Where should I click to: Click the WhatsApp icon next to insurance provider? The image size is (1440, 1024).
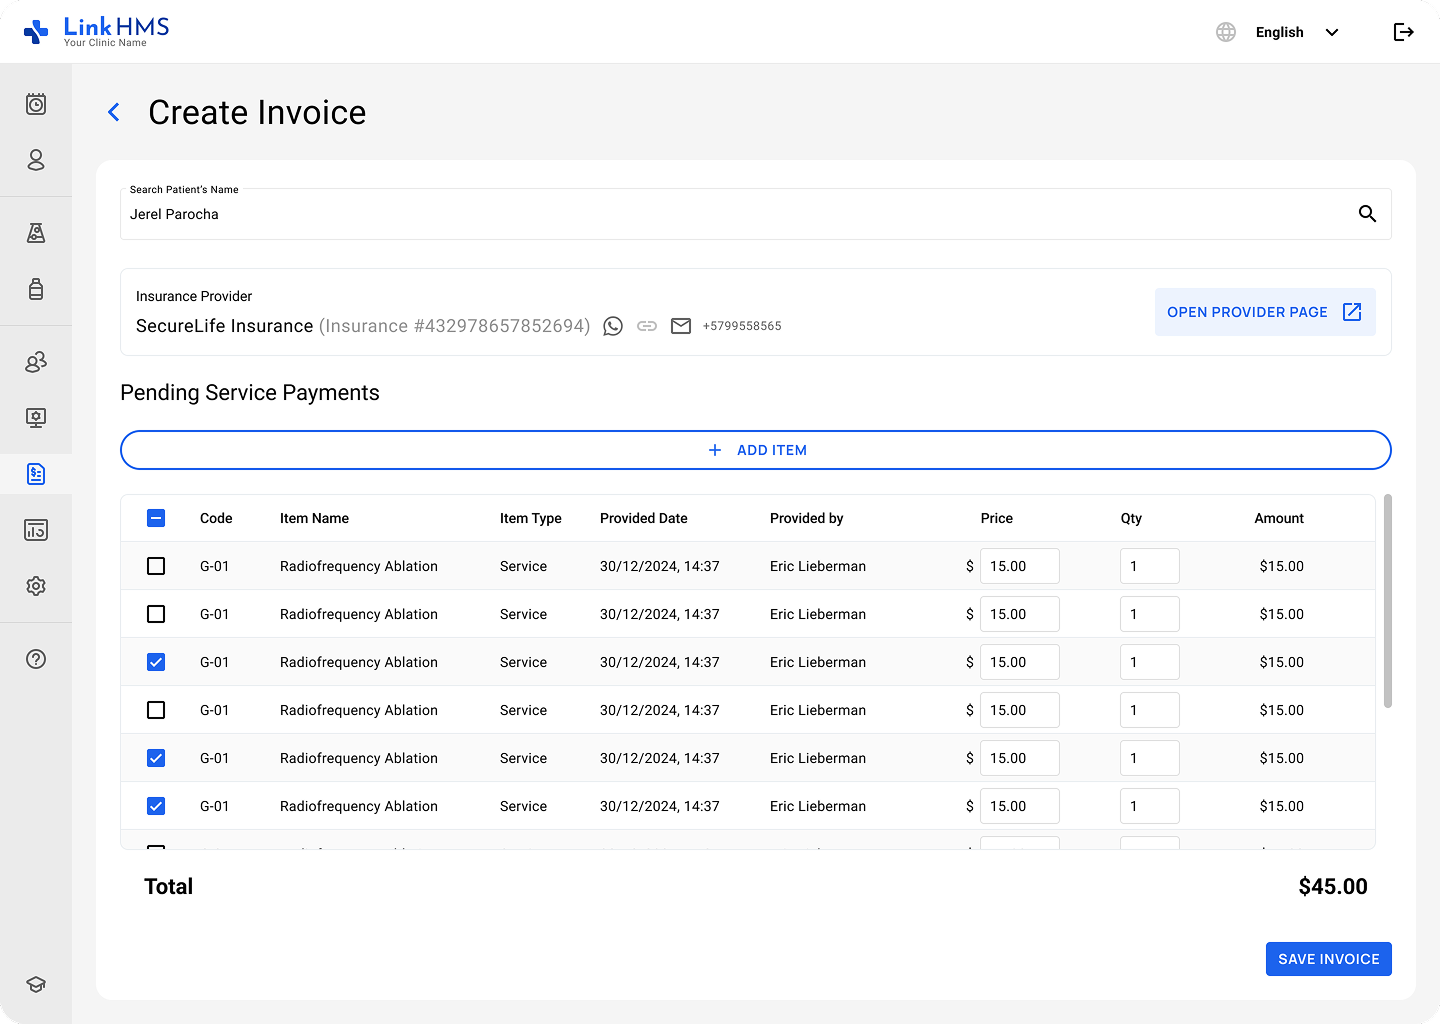coord(613,326)
